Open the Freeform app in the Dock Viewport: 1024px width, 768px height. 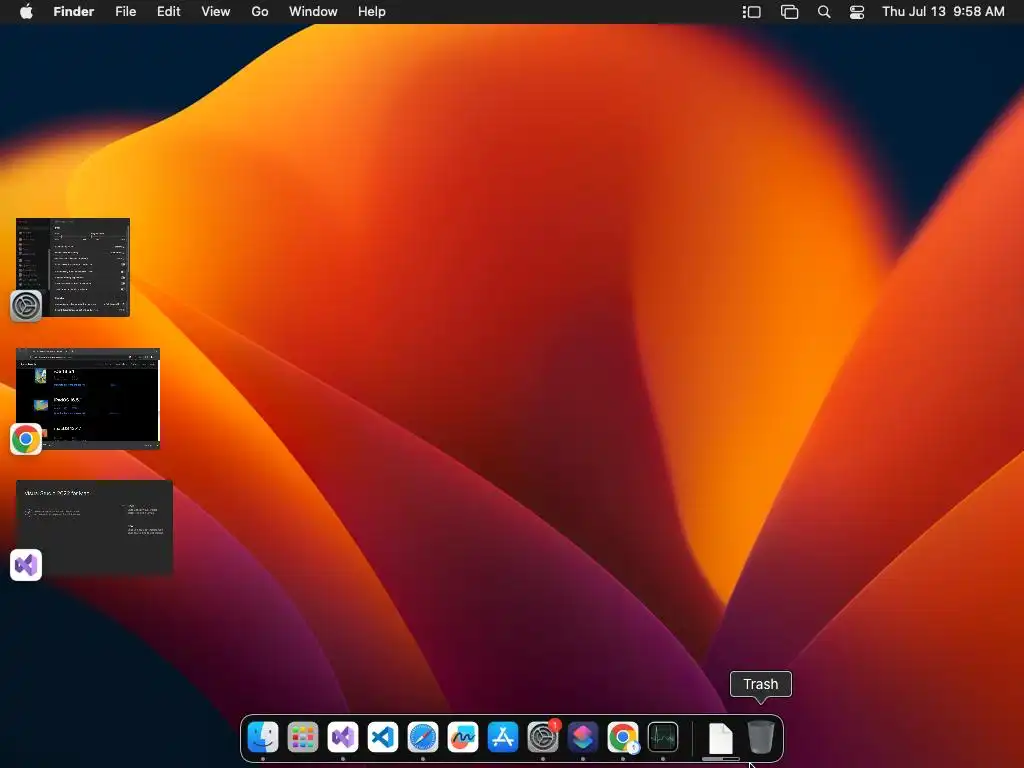point(463,737)
